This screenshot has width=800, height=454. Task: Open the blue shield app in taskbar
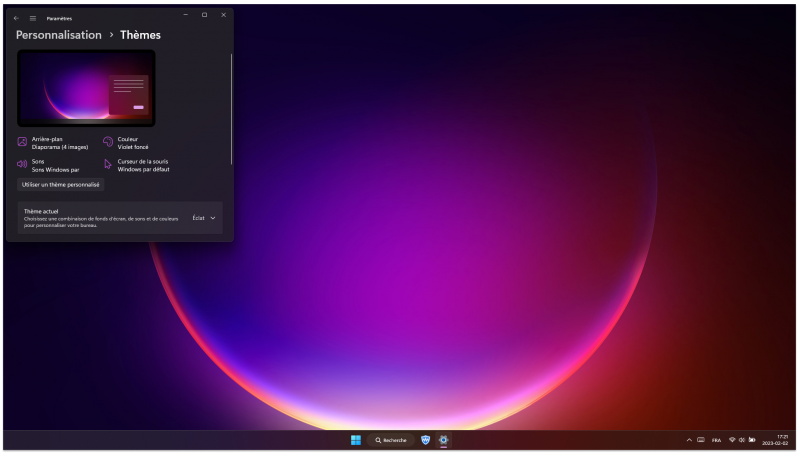(x=425, y=440)
